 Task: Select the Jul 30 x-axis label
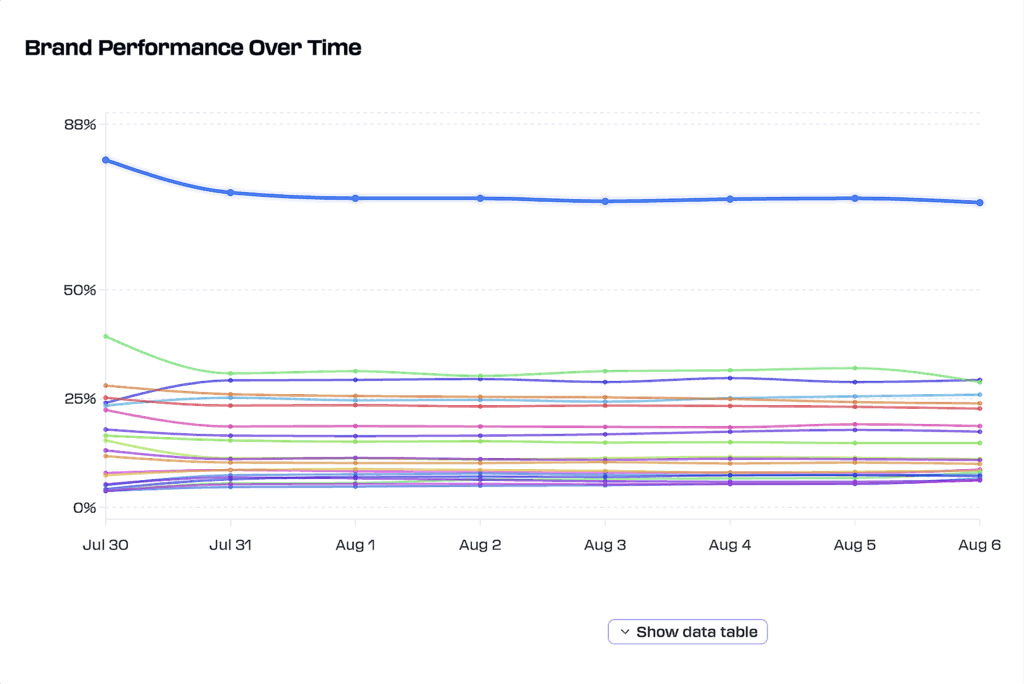[x=105, y=545]
